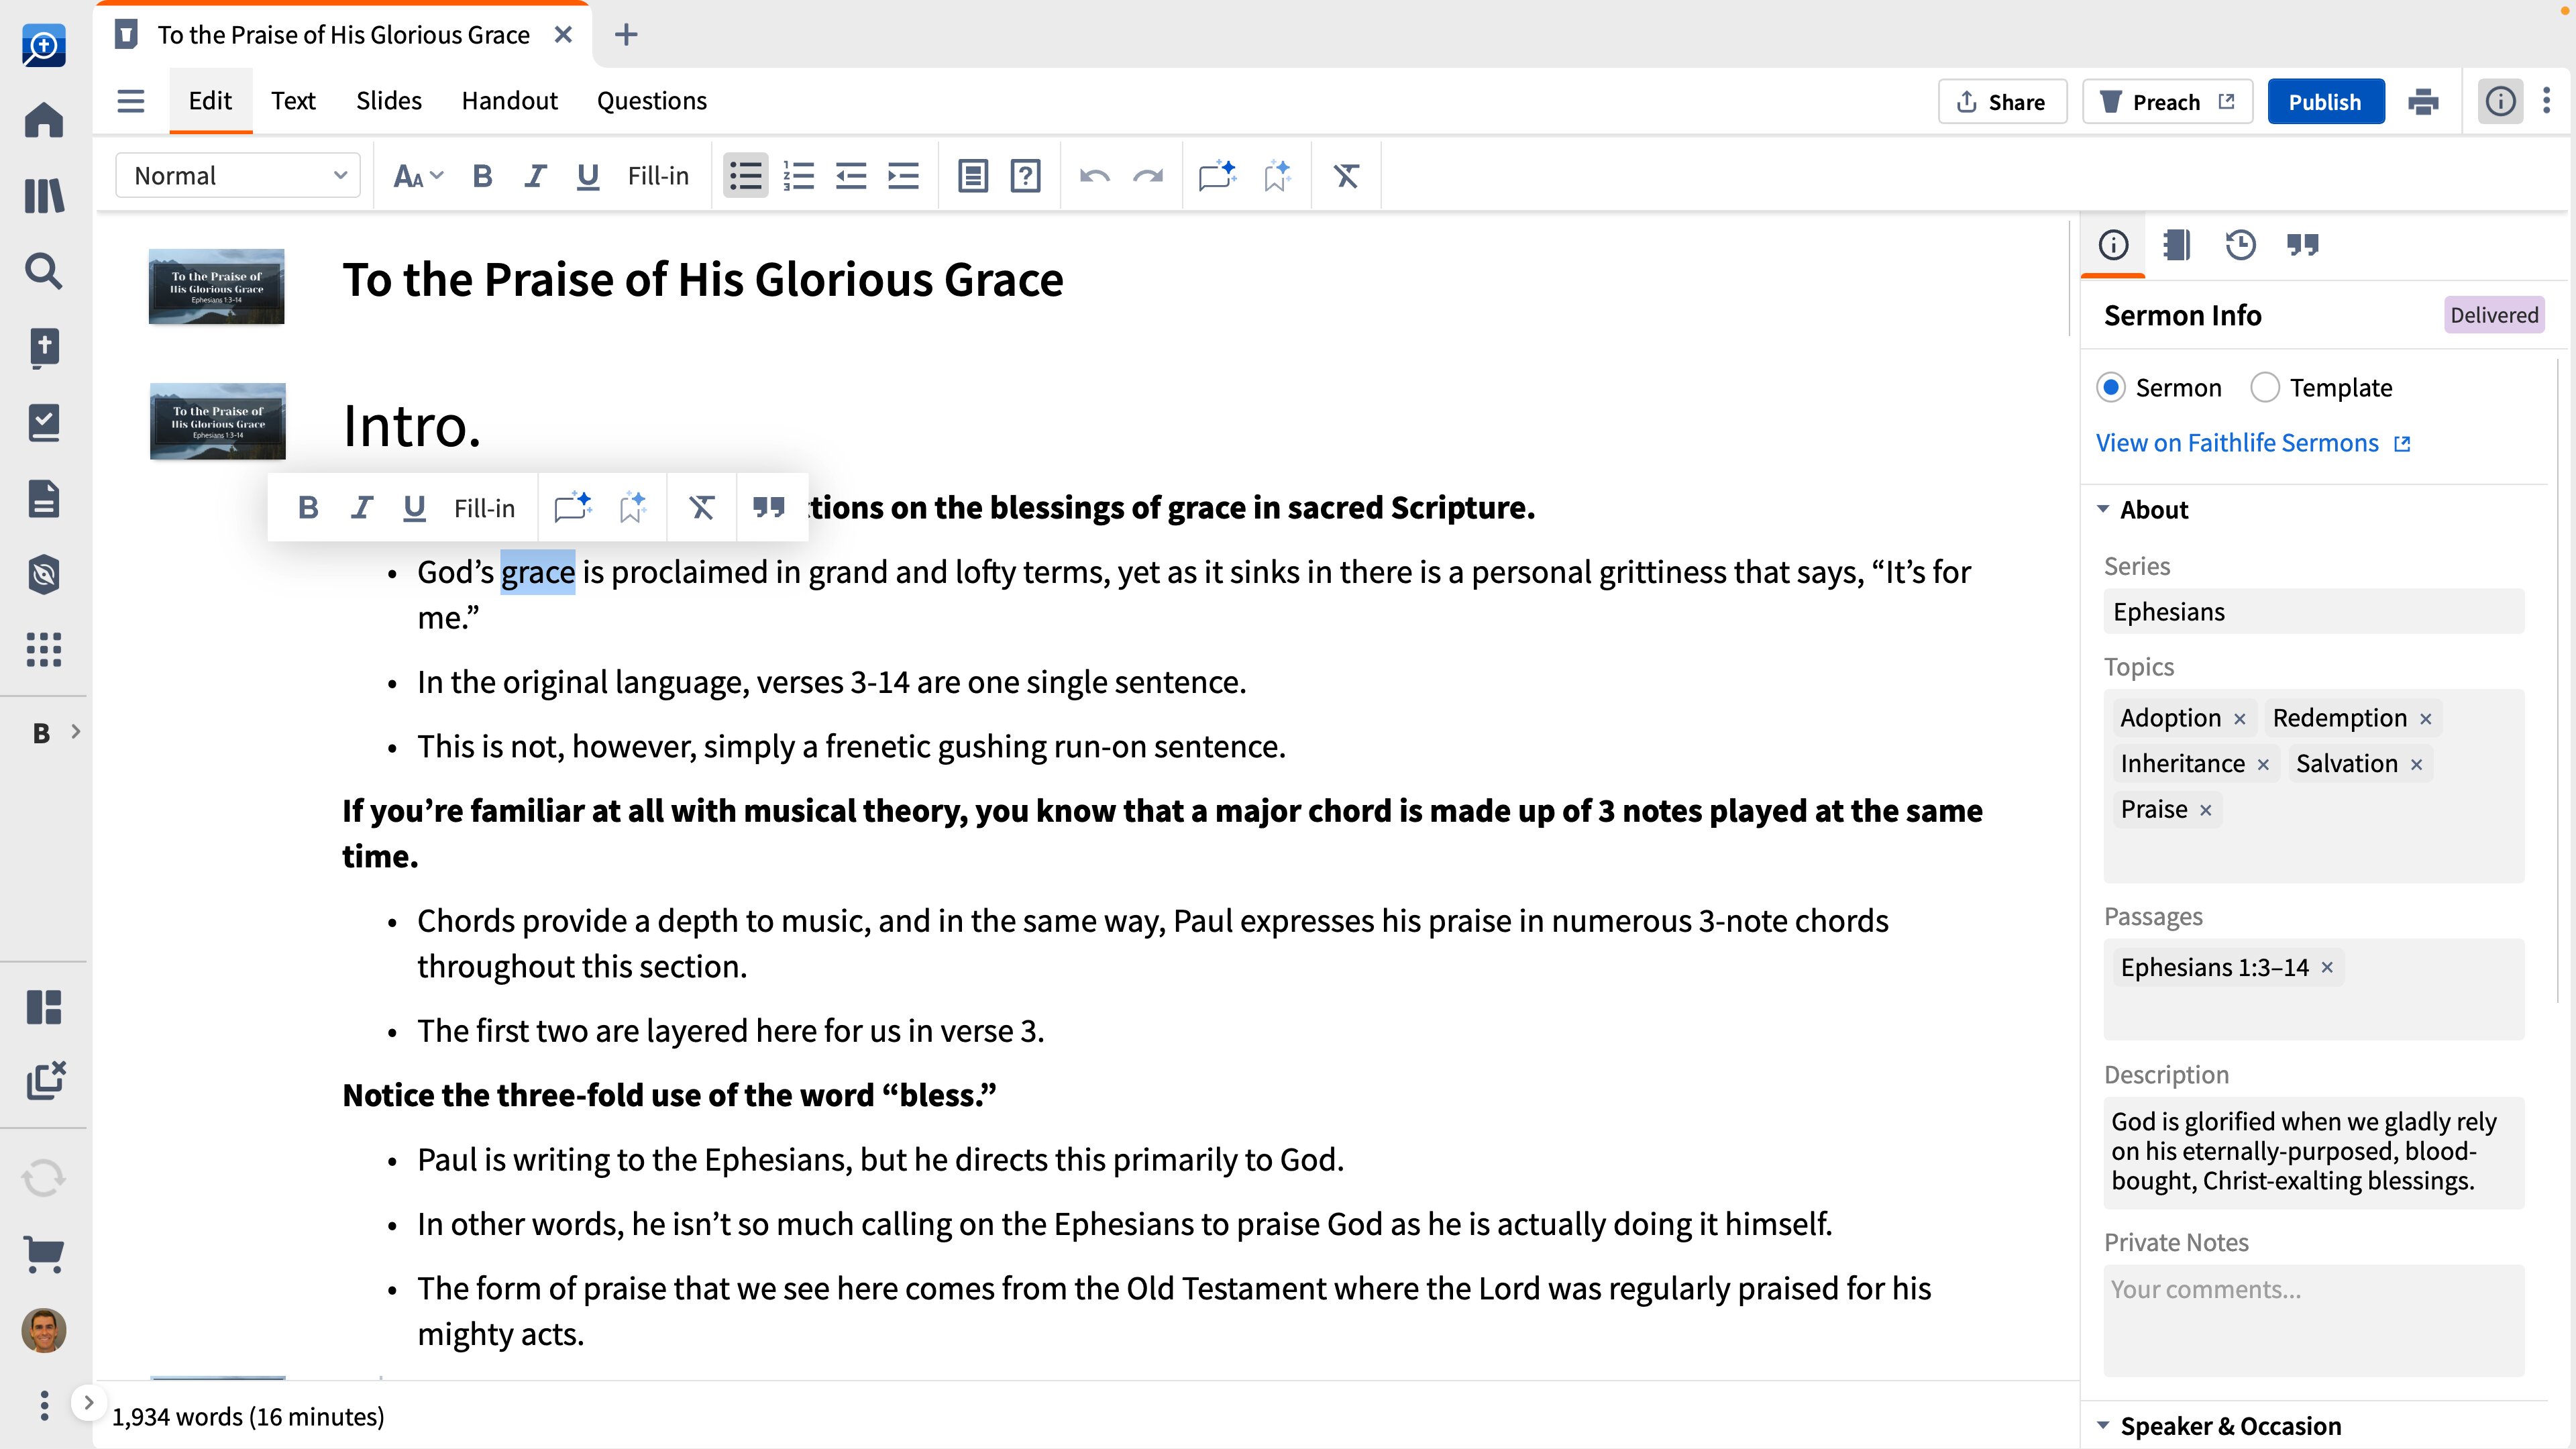Click the Print icon
Screen dimensions: 2576x1449
click(x=2423, y=102)
